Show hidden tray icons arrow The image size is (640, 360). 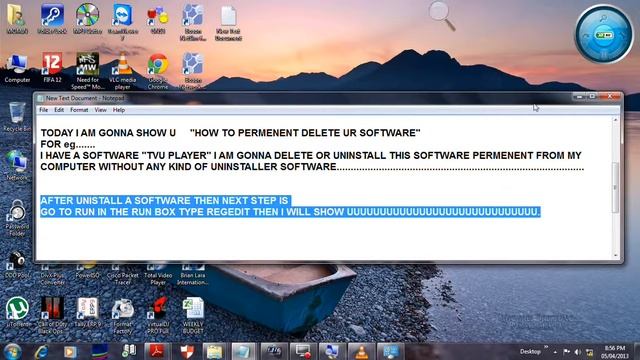555,352
